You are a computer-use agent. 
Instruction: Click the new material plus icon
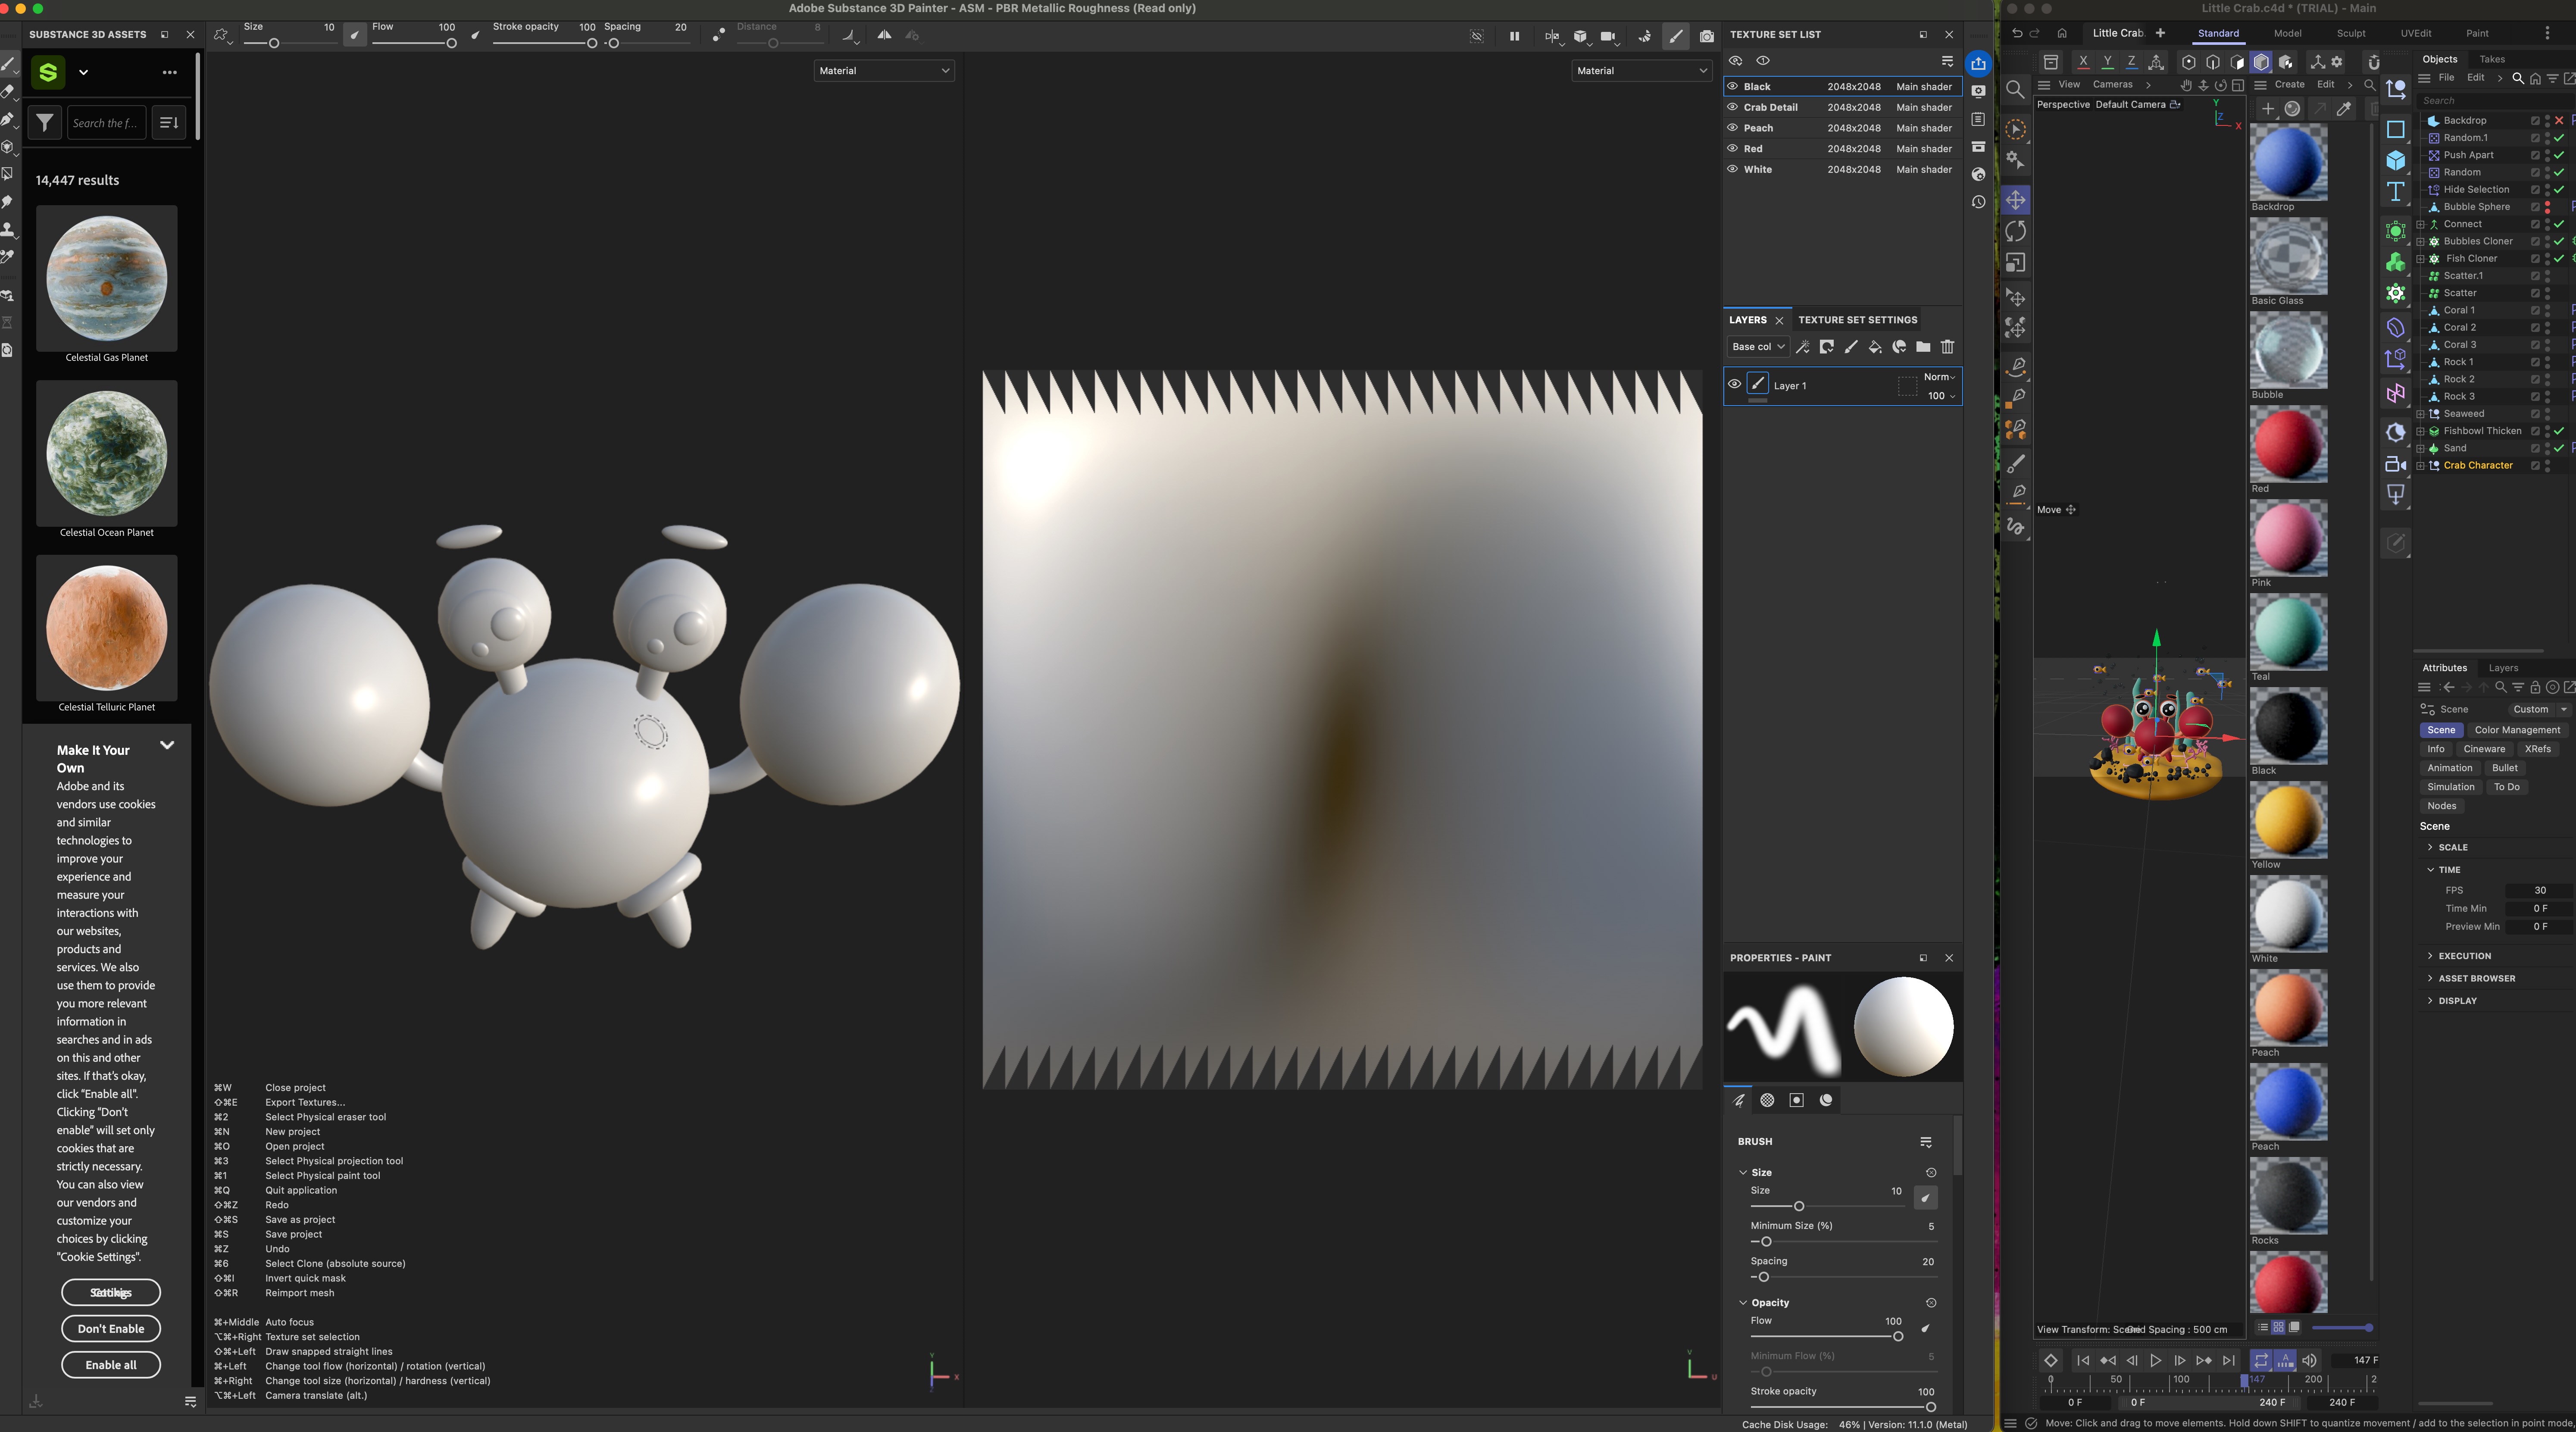coord(2268,109)
